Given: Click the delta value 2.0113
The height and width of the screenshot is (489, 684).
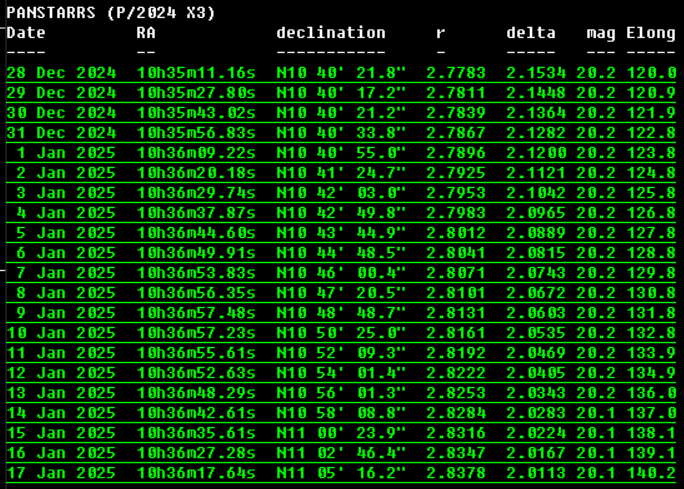Looking at the screenshot, I should click(536, 473).
